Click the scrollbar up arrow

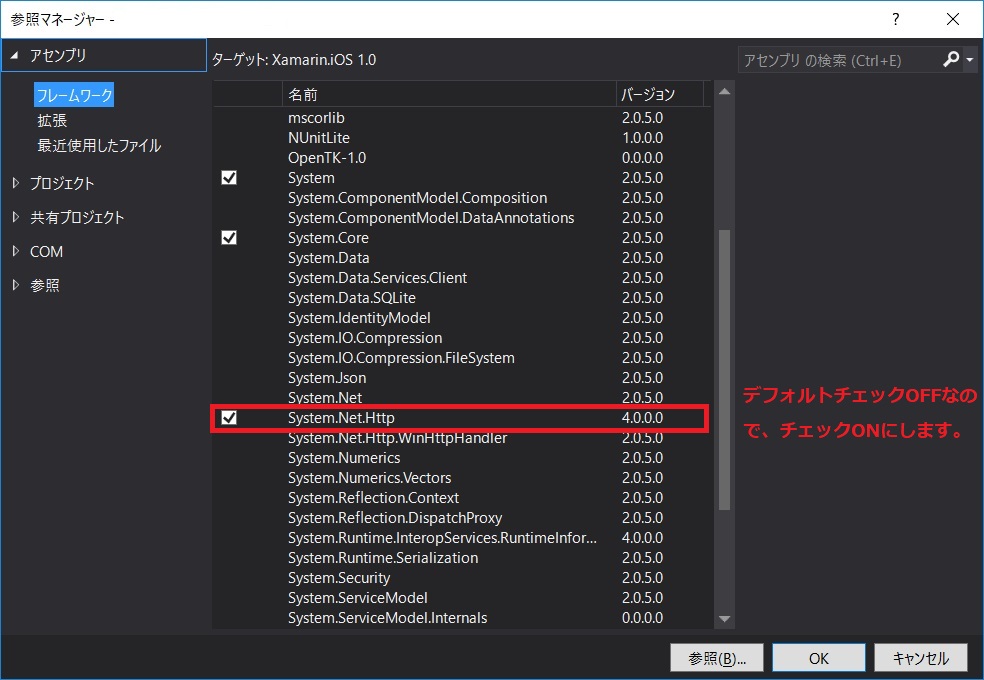[x=724, y=92]
